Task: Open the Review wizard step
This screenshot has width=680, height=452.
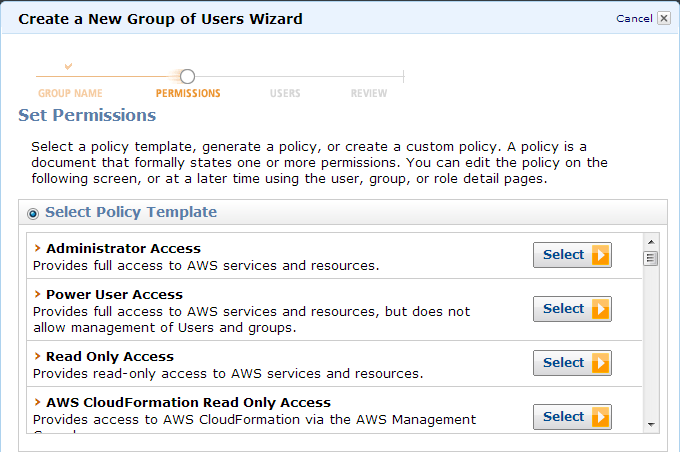Action: 369,93
